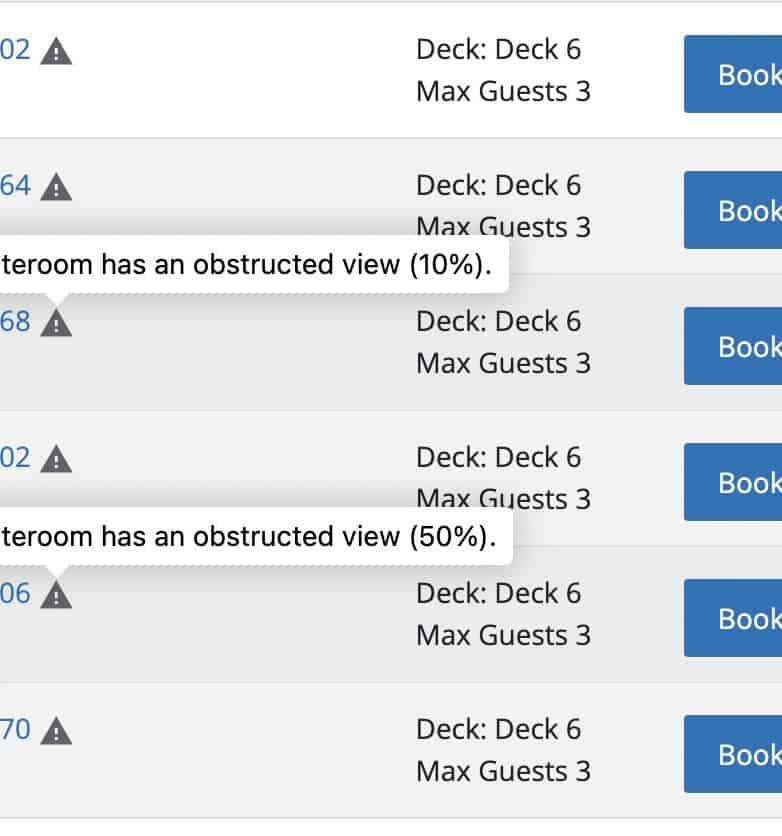
Task: Click warning icon beside stateroom ending 64
Action: click(x=56, y=187)
